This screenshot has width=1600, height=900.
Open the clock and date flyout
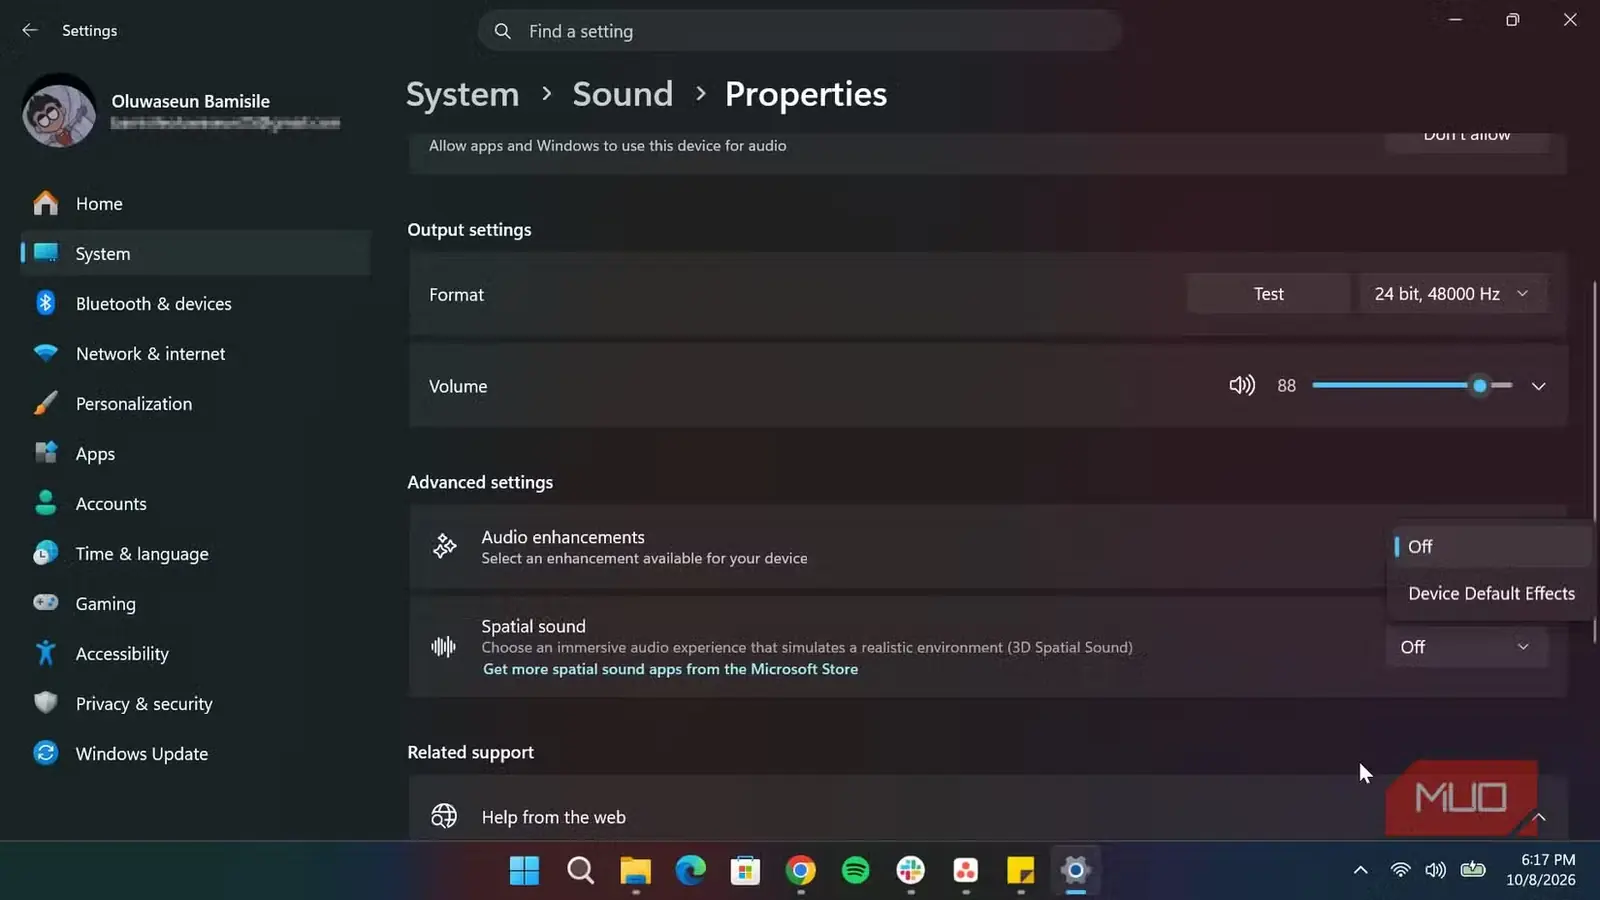pyautogui.click(x=1541, y=870)
